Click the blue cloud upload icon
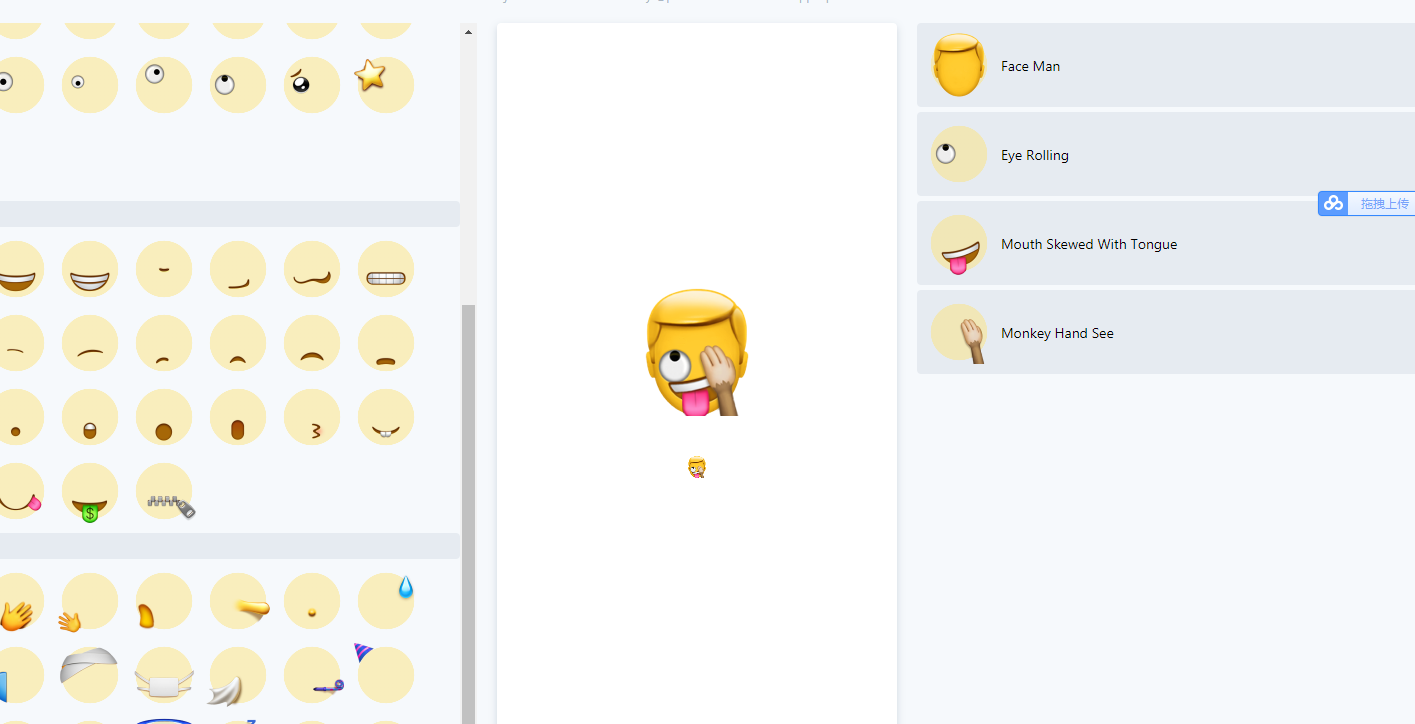 point(1333,204)
